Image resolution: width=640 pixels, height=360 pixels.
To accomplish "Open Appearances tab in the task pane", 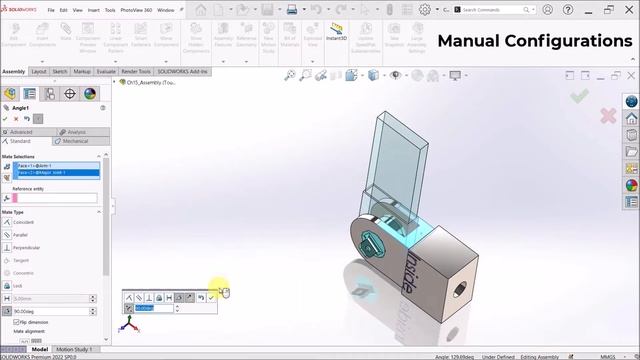I will click(x=631, y=185).
